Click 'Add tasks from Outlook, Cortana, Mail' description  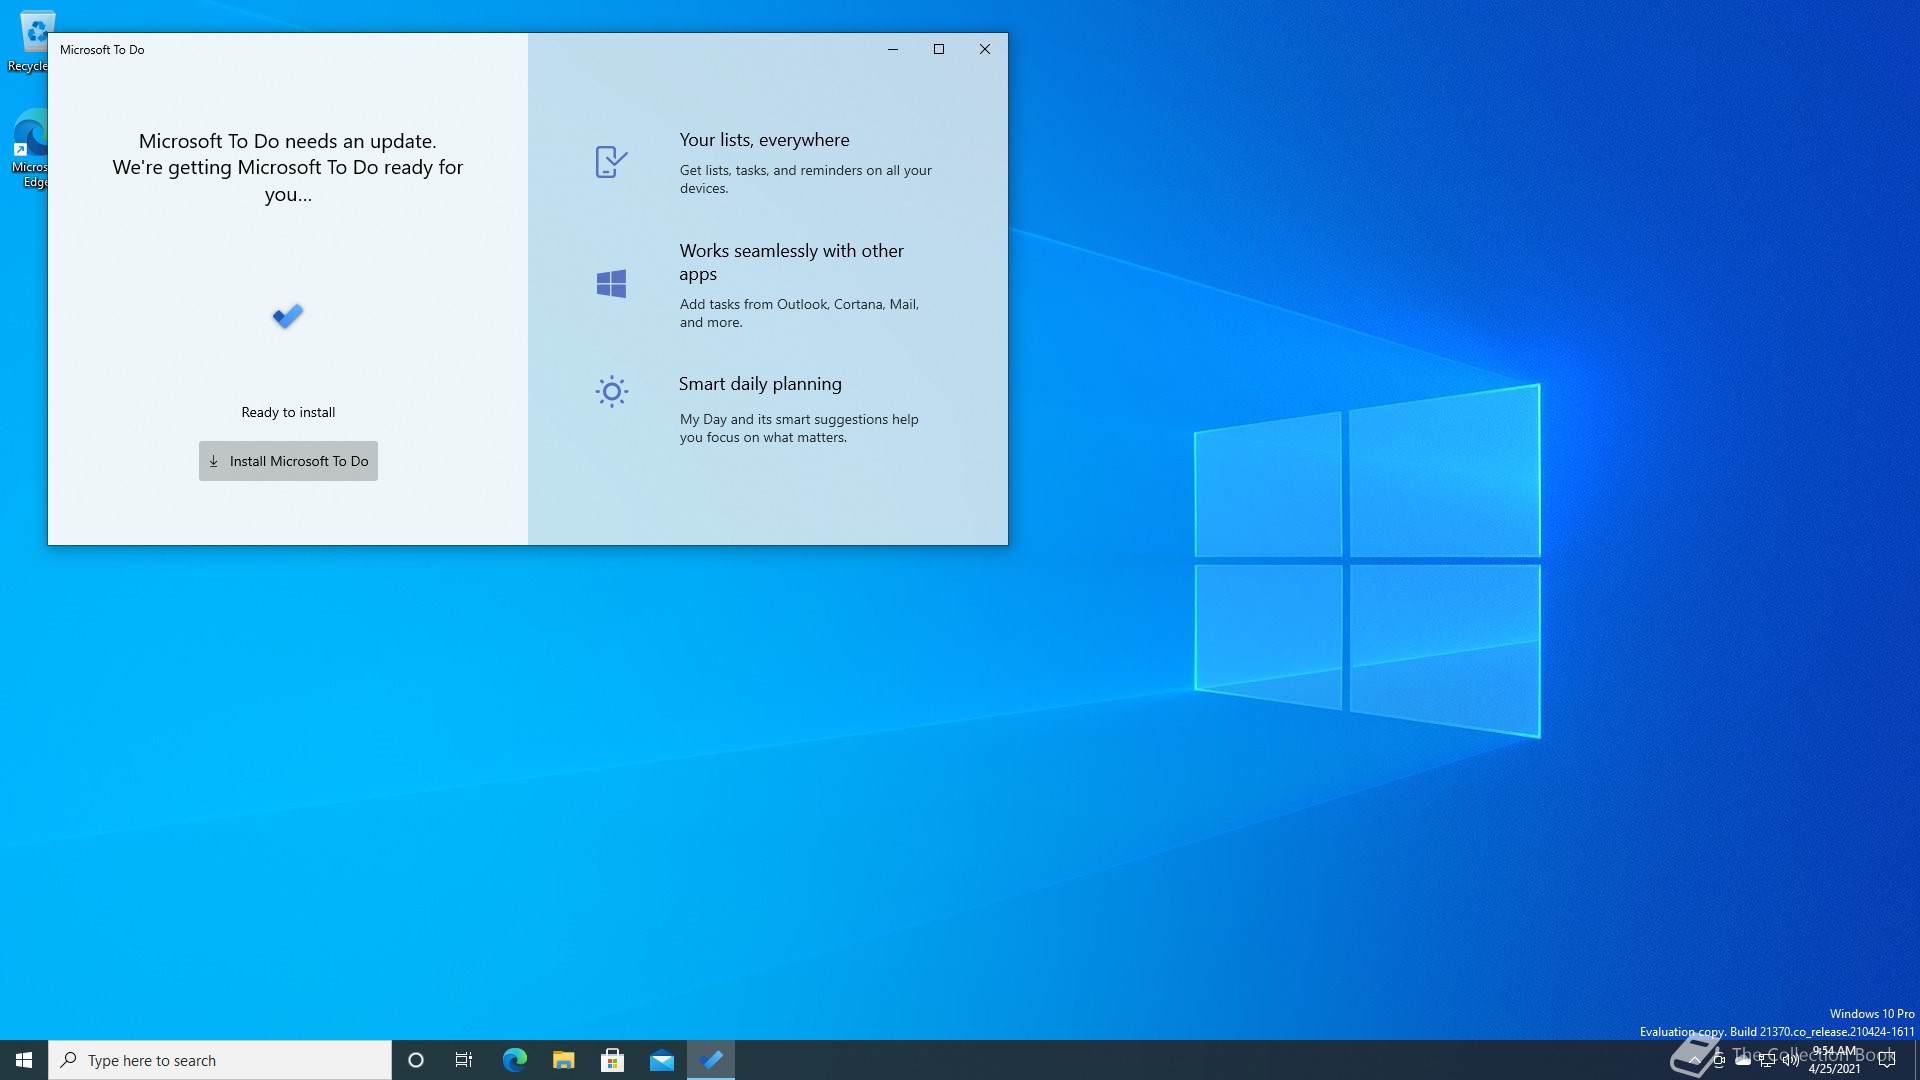[x=799, y=313]
